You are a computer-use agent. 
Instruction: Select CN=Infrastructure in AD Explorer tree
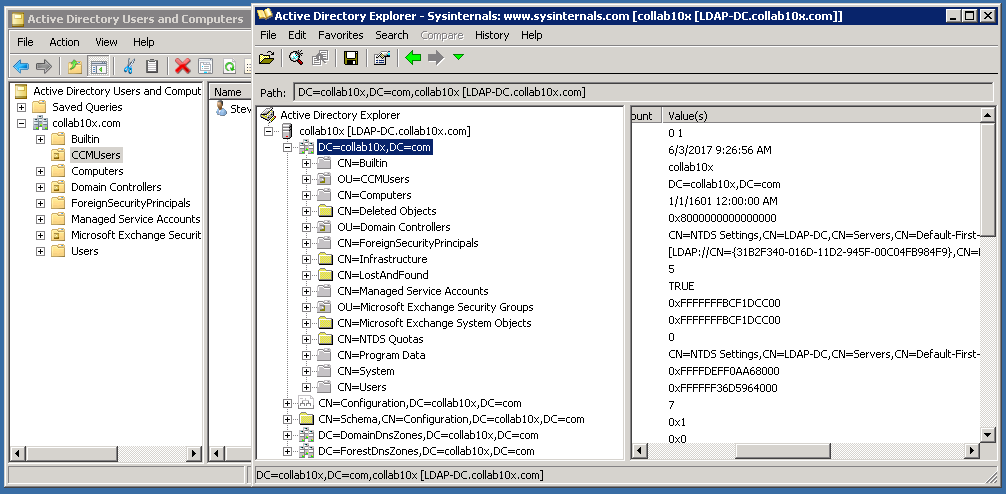(382, 259)
